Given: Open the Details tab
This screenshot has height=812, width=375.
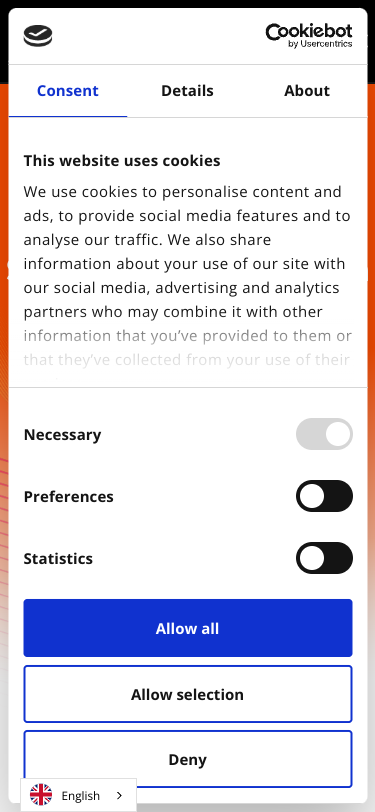Looking at the screenshot, I should pyautogui.click(x=187, y=91).
